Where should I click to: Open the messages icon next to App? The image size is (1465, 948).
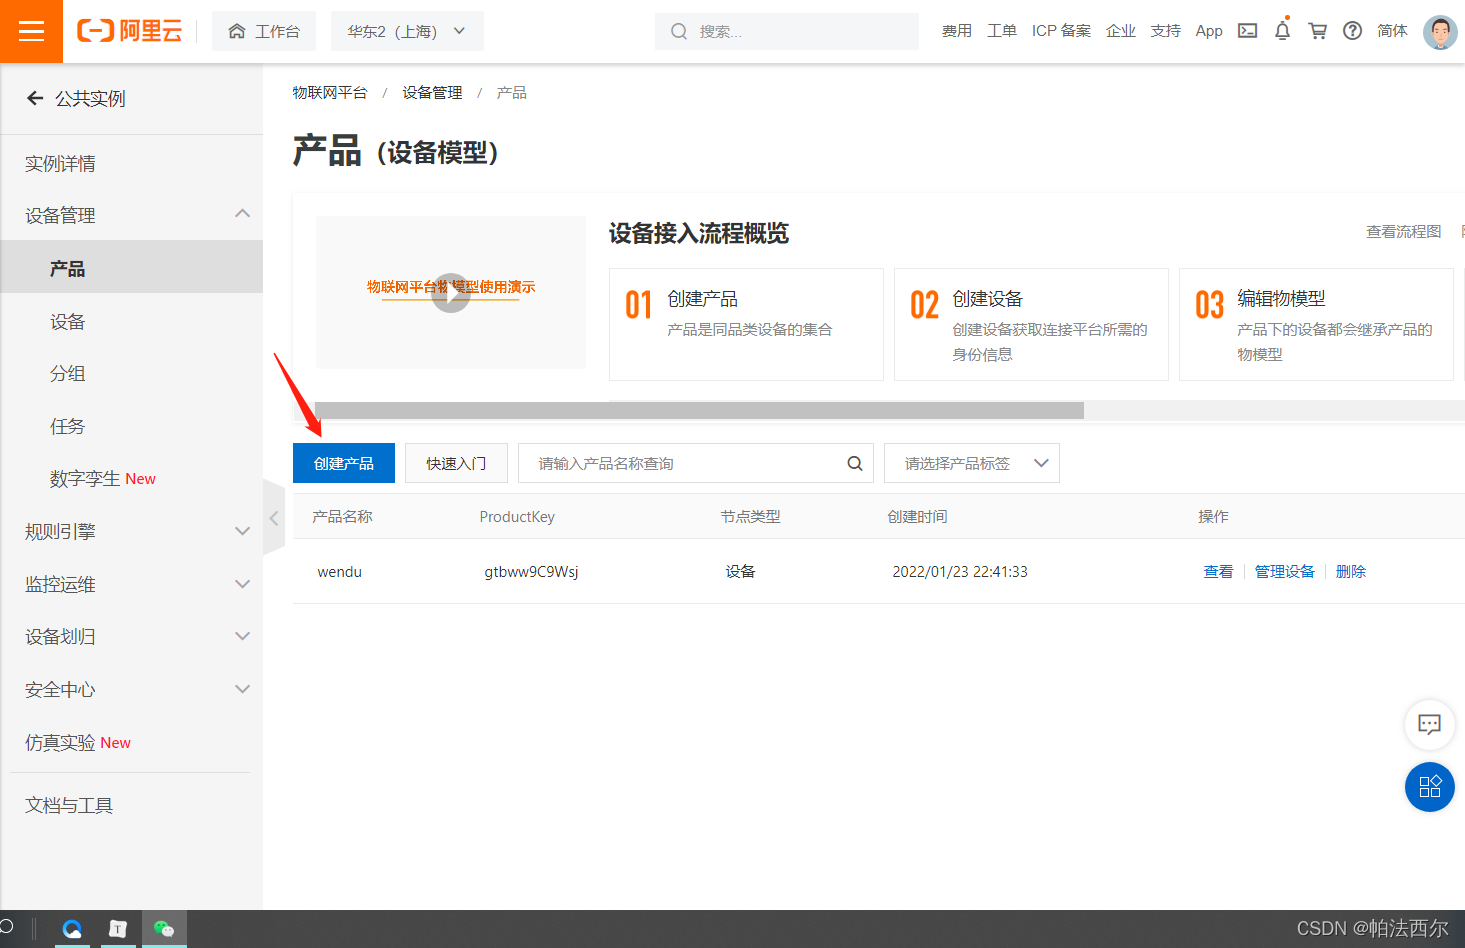pyautogui.click(x=1247, y=31)
